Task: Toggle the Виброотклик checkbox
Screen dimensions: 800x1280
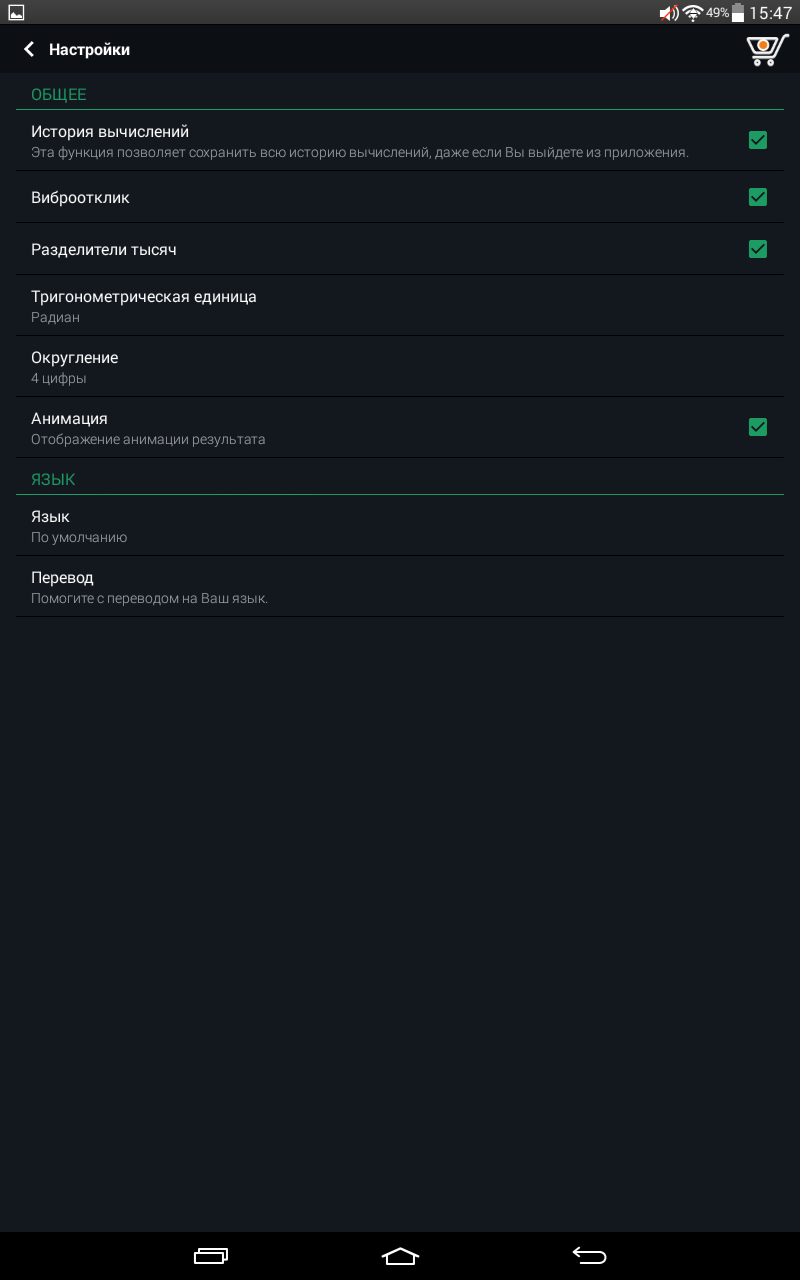Action: coord(758,197)
